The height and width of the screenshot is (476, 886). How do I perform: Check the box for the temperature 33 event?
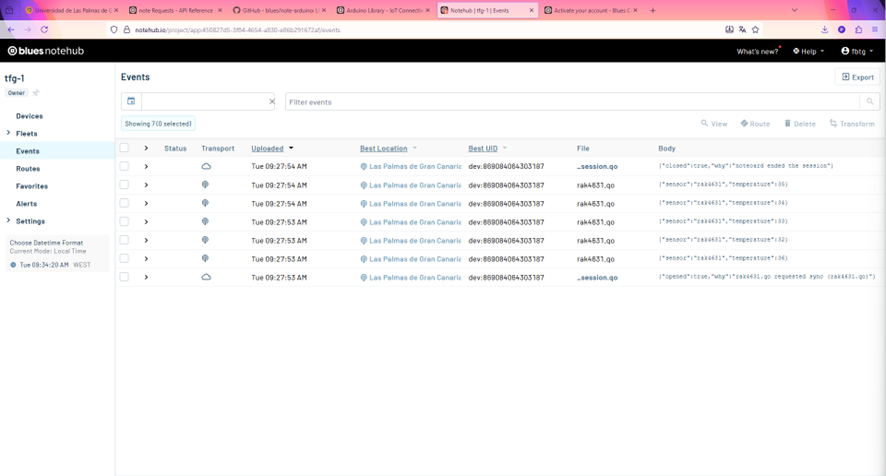(x=124, y=222)
